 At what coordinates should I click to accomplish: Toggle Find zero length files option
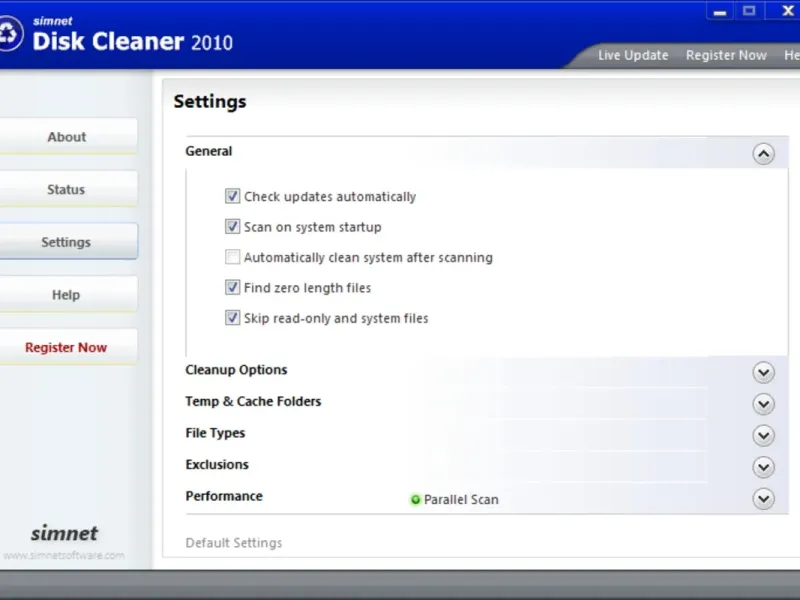click(232, 287)
